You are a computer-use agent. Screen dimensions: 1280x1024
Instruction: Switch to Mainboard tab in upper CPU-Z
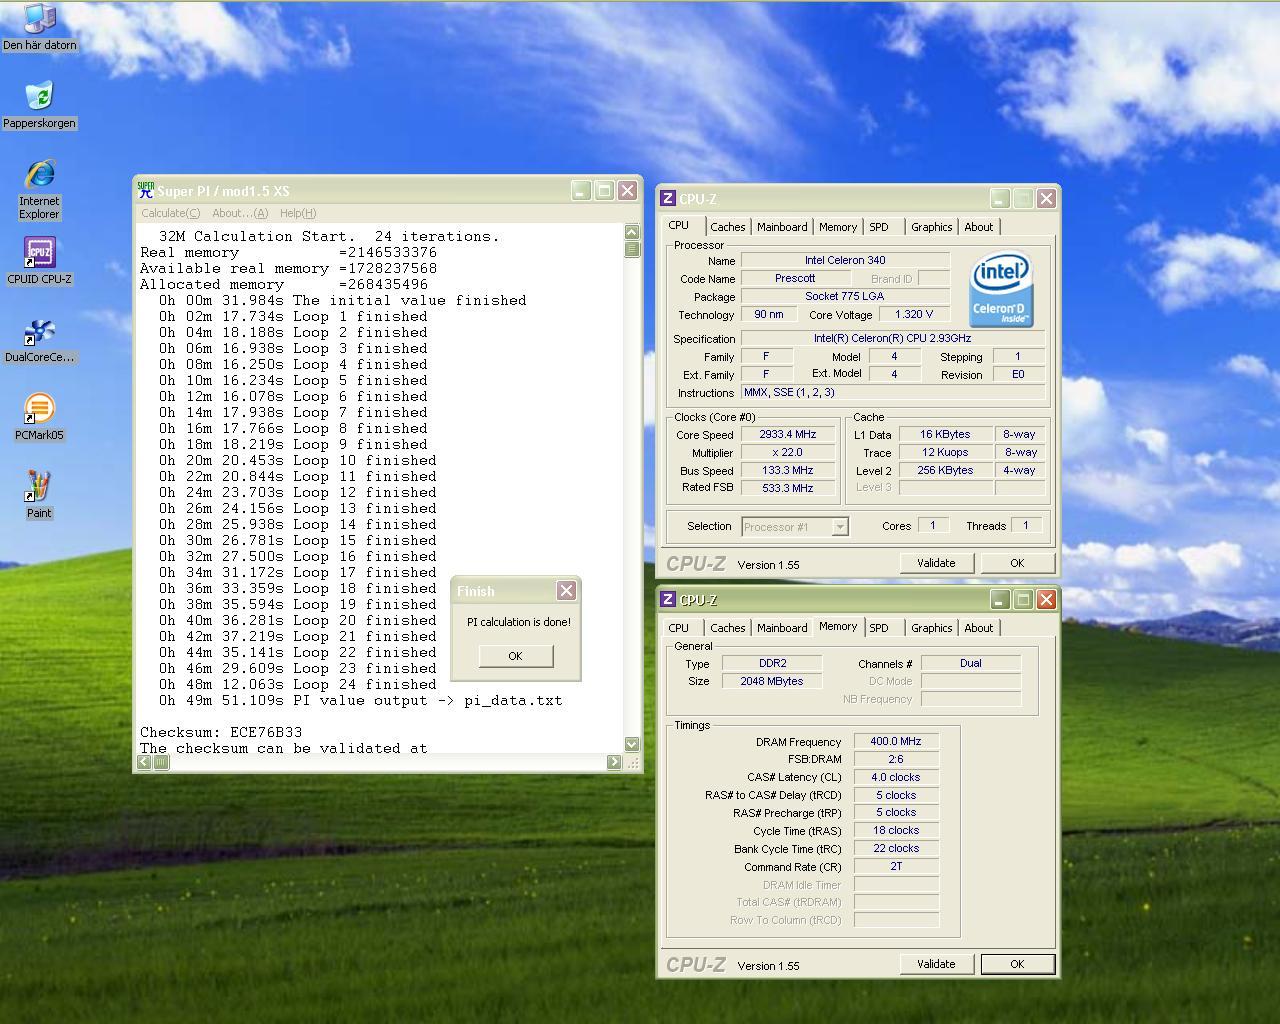tap(782, 227)
